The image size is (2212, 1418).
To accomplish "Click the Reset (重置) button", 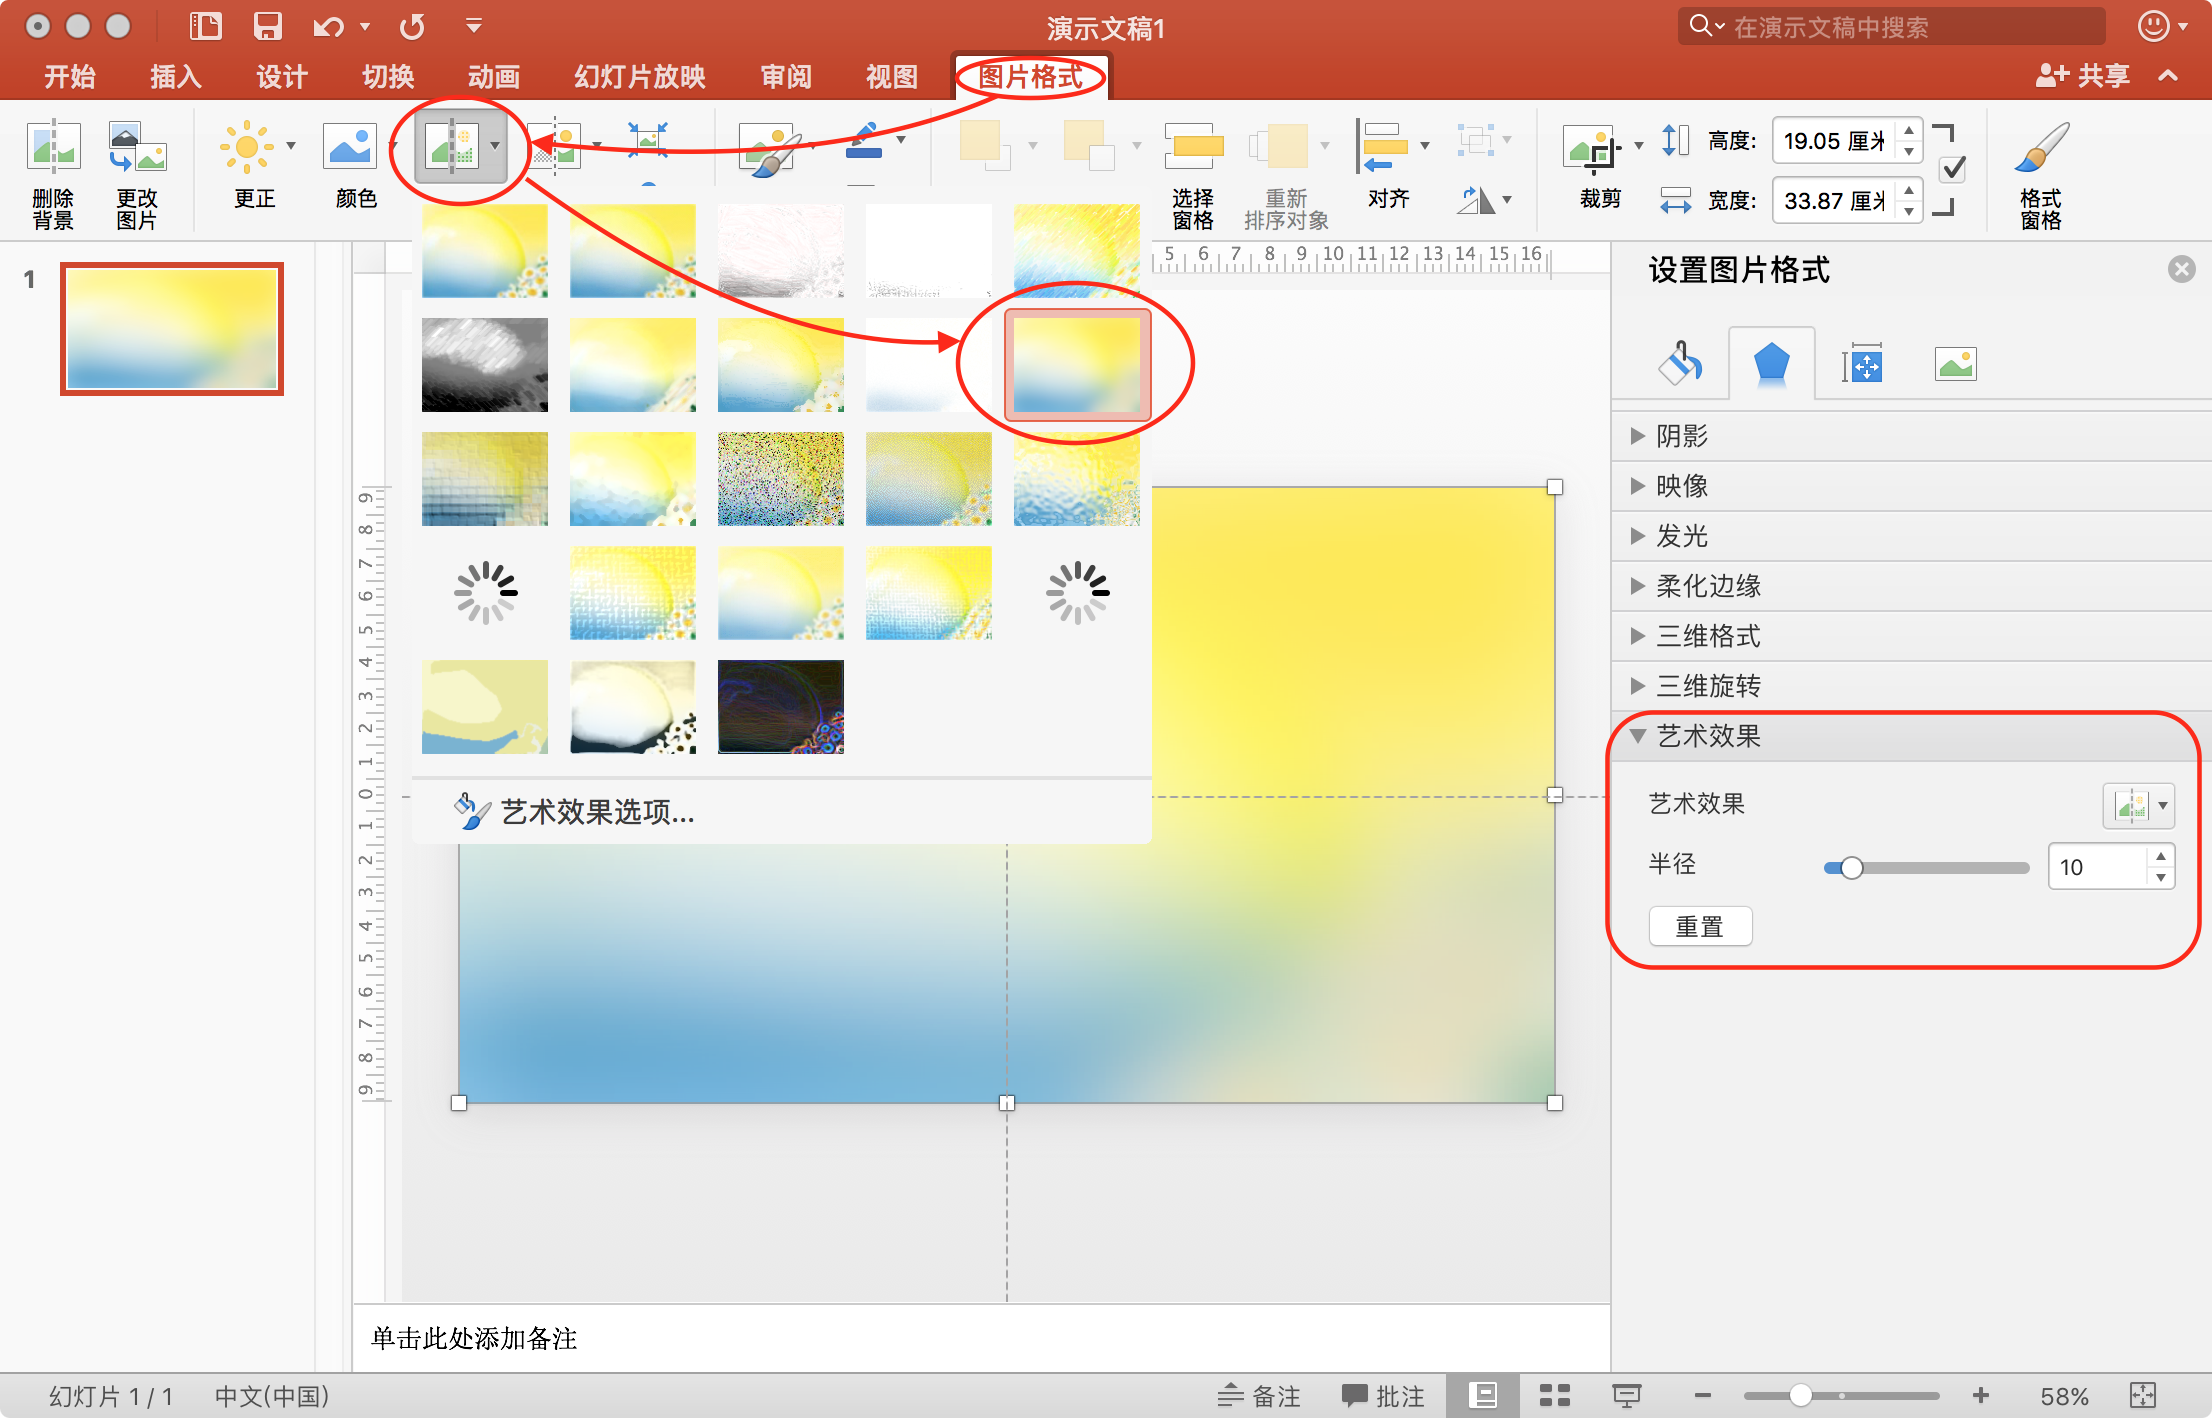I will [1699, 927].
